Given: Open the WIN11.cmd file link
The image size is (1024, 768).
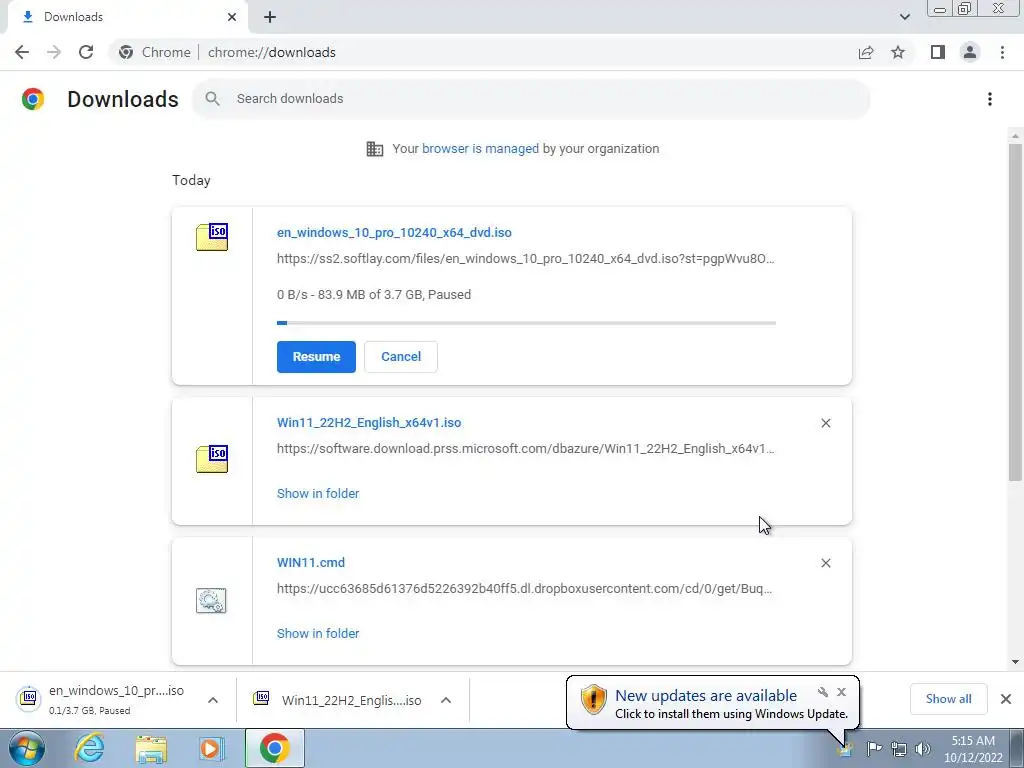Looking at the screenshot, I should coord(311,562).
